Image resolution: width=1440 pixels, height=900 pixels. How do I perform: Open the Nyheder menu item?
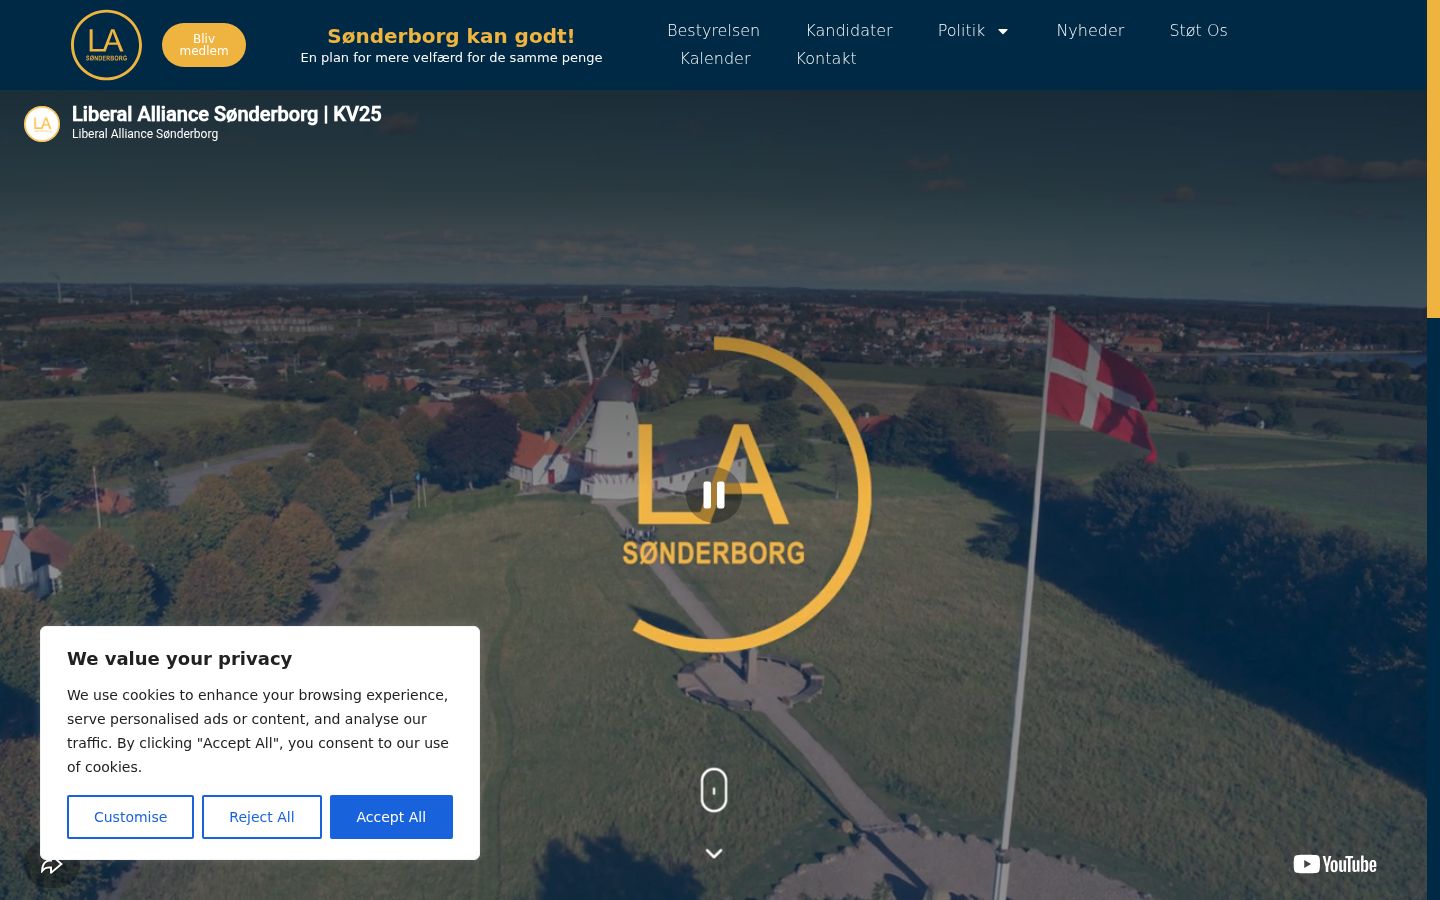tap(1090, 31)
